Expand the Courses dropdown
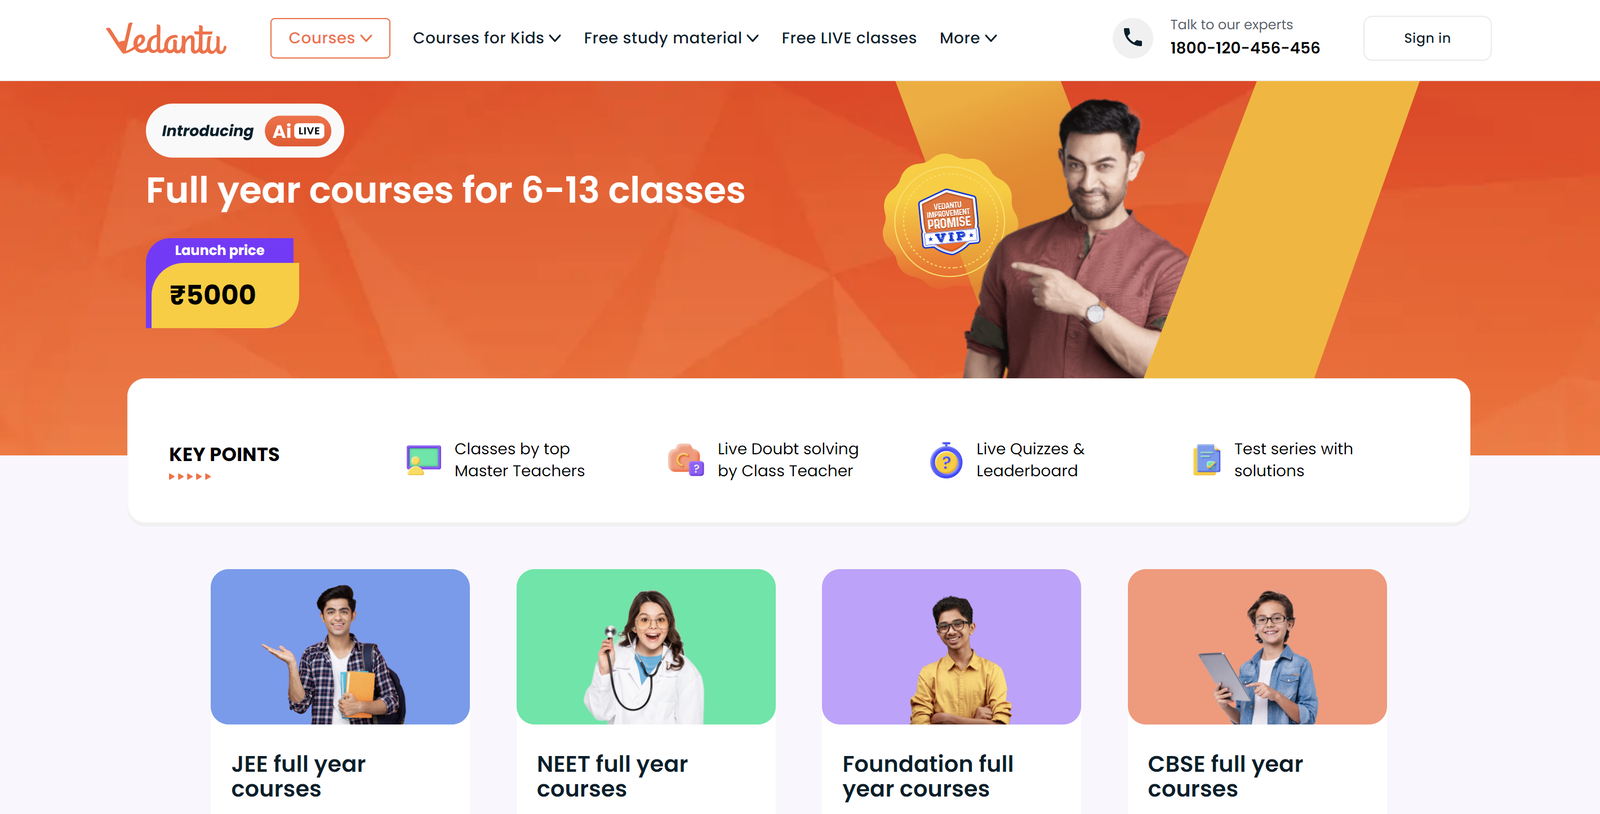 pyautogui.click(x=330, y=38)
